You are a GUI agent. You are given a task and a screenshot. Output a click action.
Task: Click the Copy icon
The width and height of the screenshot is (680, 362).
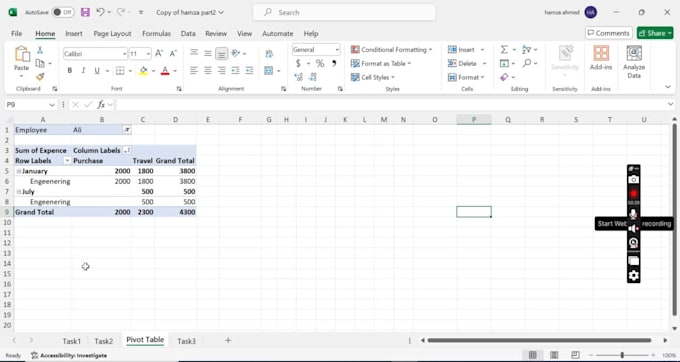coord(40,63)
